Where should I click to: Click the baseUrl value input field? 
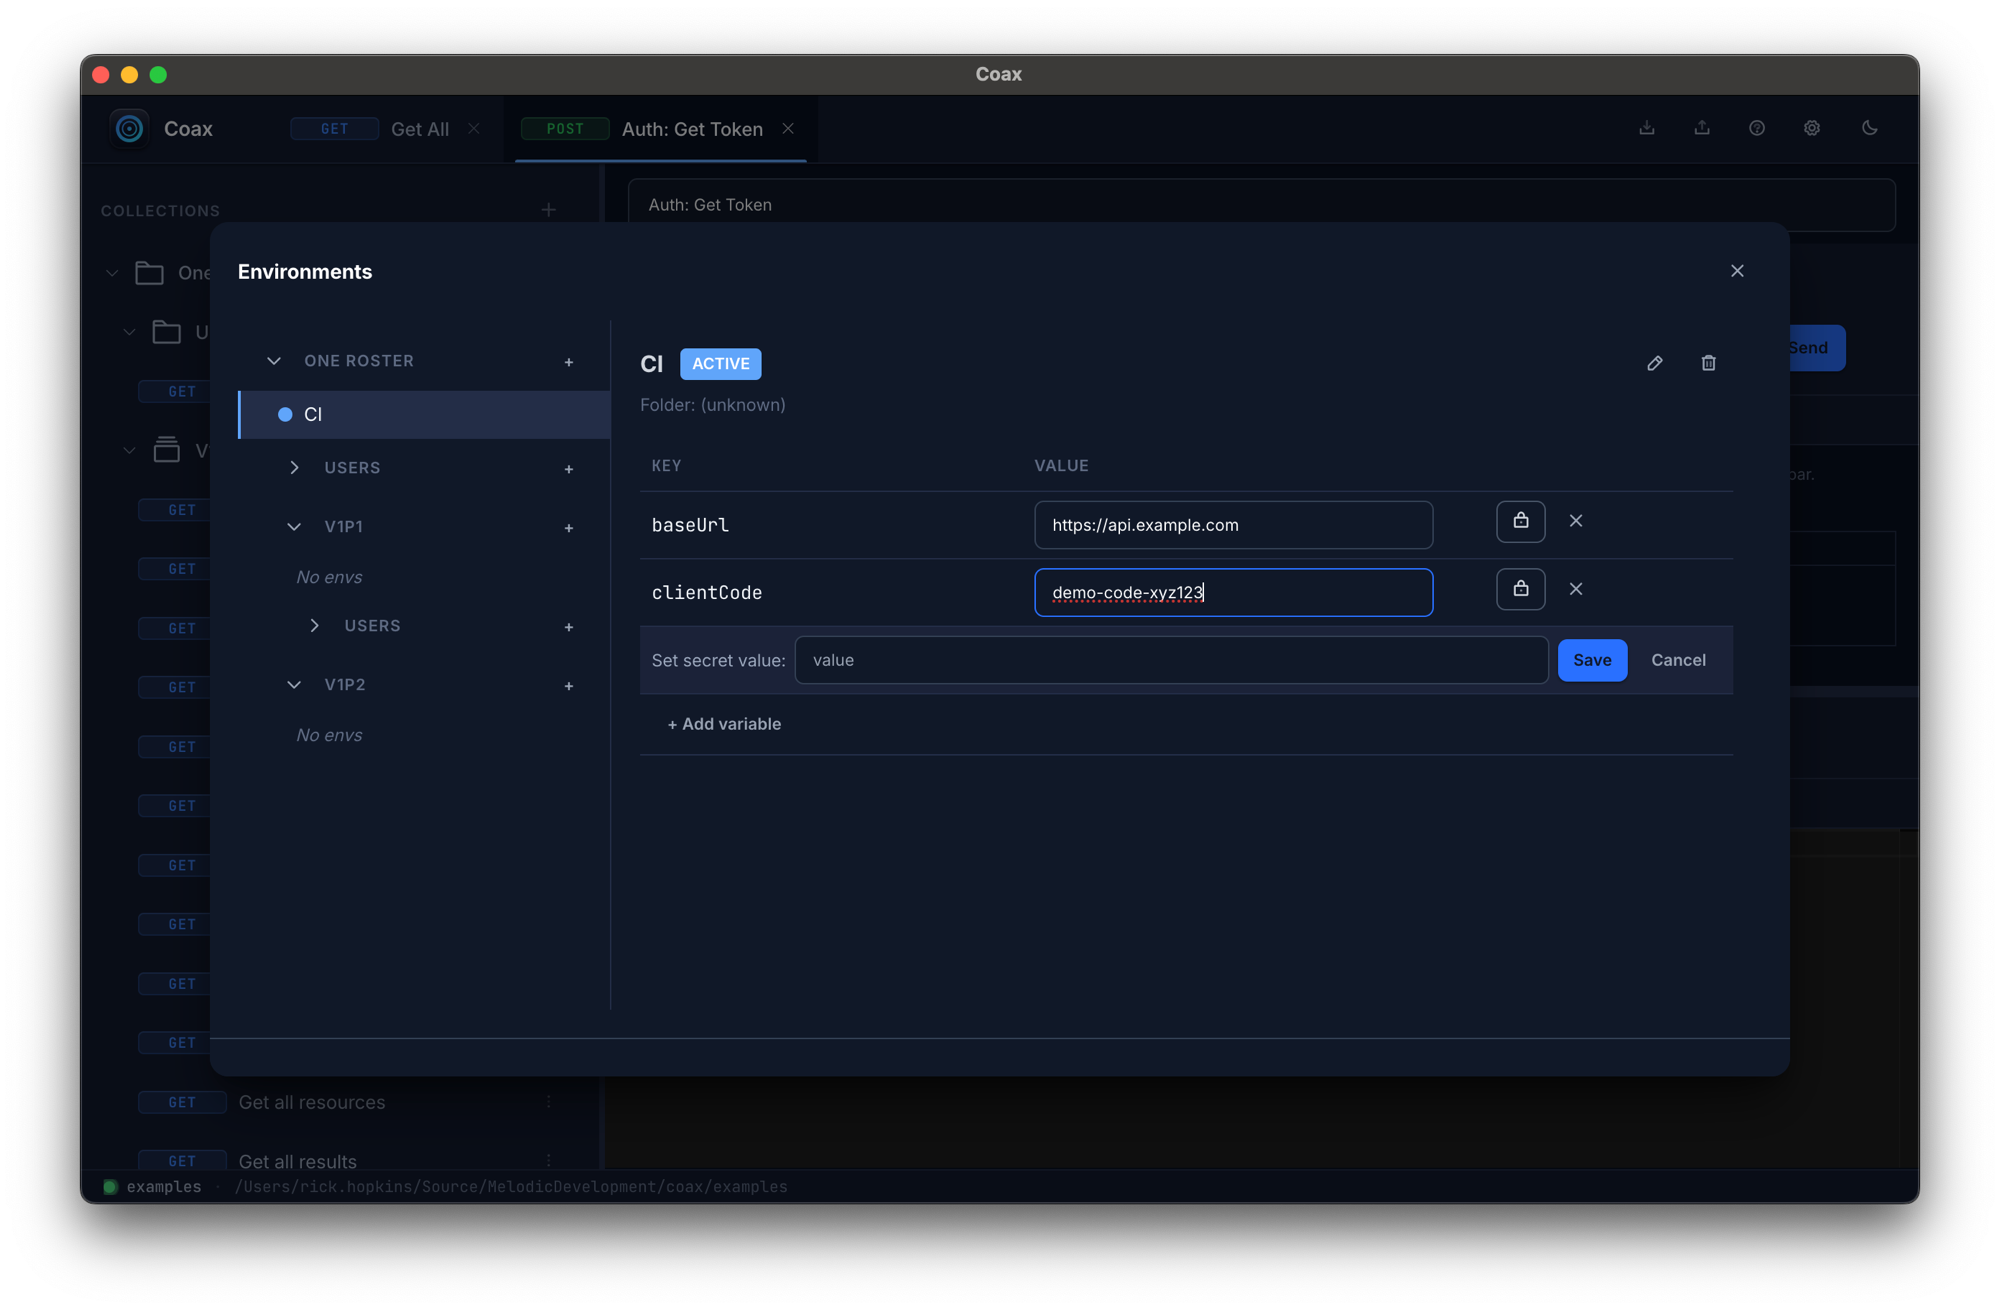pyautogui.click(x=1233, y=525)
